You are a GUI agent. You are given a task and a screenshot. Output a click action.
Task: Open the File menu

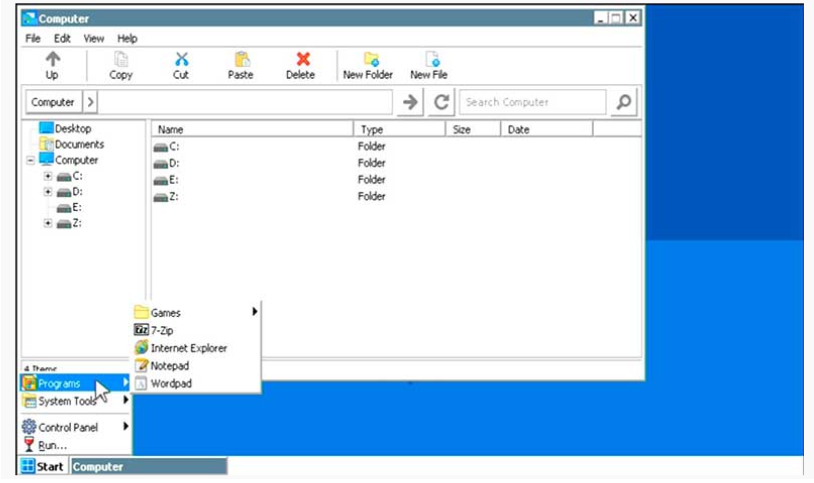[x=33, y=38]
